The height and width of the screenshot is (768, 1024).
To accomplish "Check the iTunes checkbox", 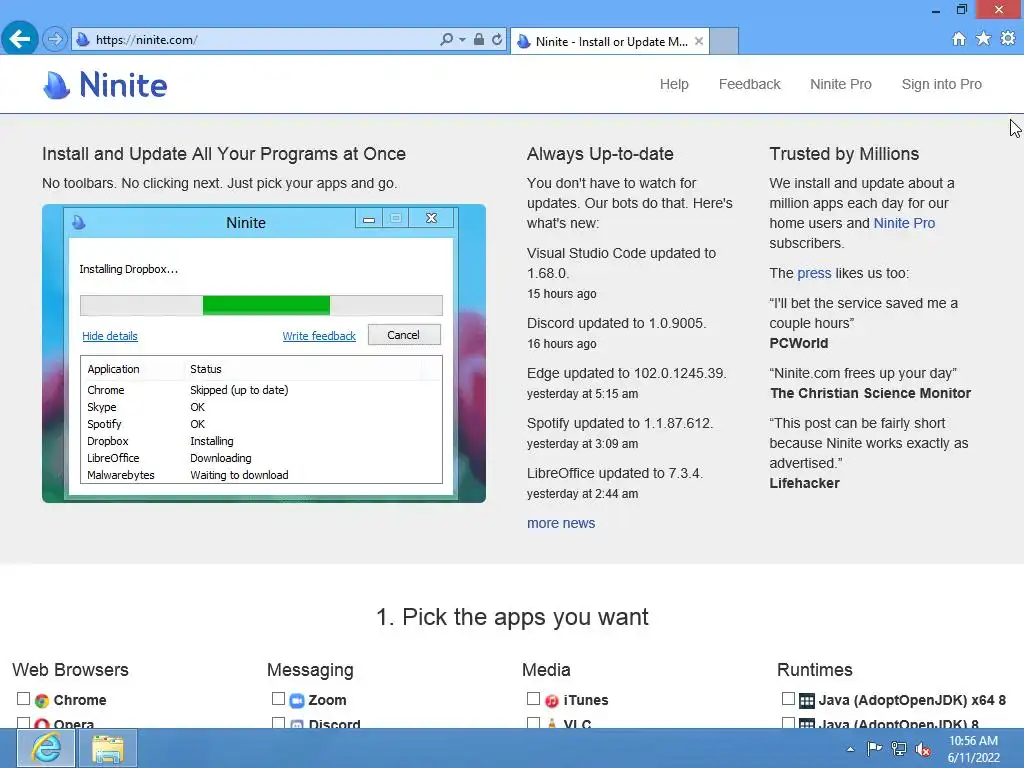I will click(534, 699).
